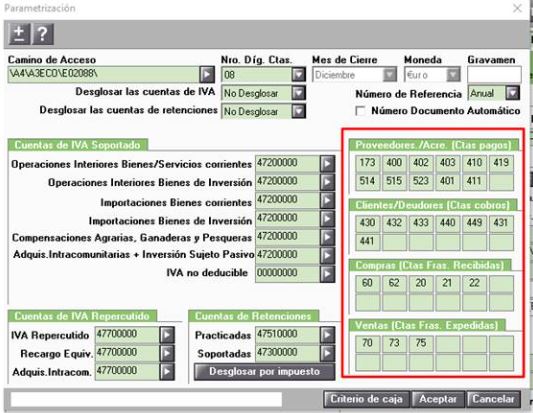Screen dimensions: 533x413
Task: Select the Proveedores cell 419
Action: [501, 164]
